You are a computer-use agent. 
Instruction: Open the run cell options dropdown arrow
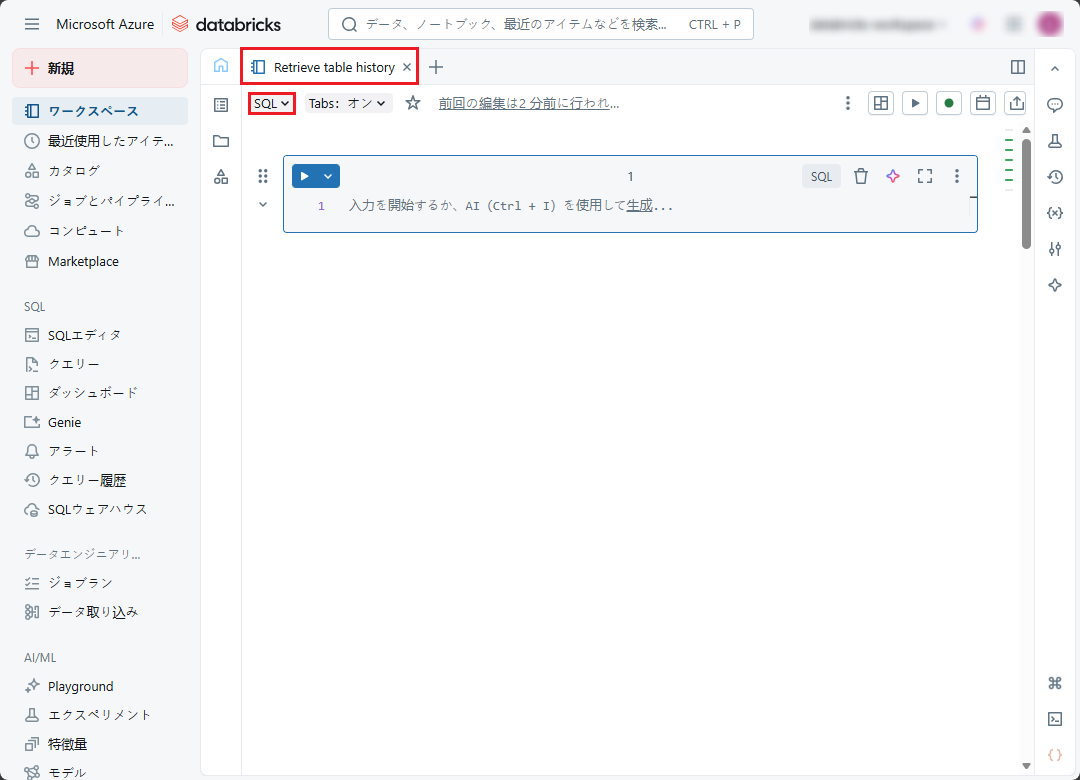click(328, 176)
